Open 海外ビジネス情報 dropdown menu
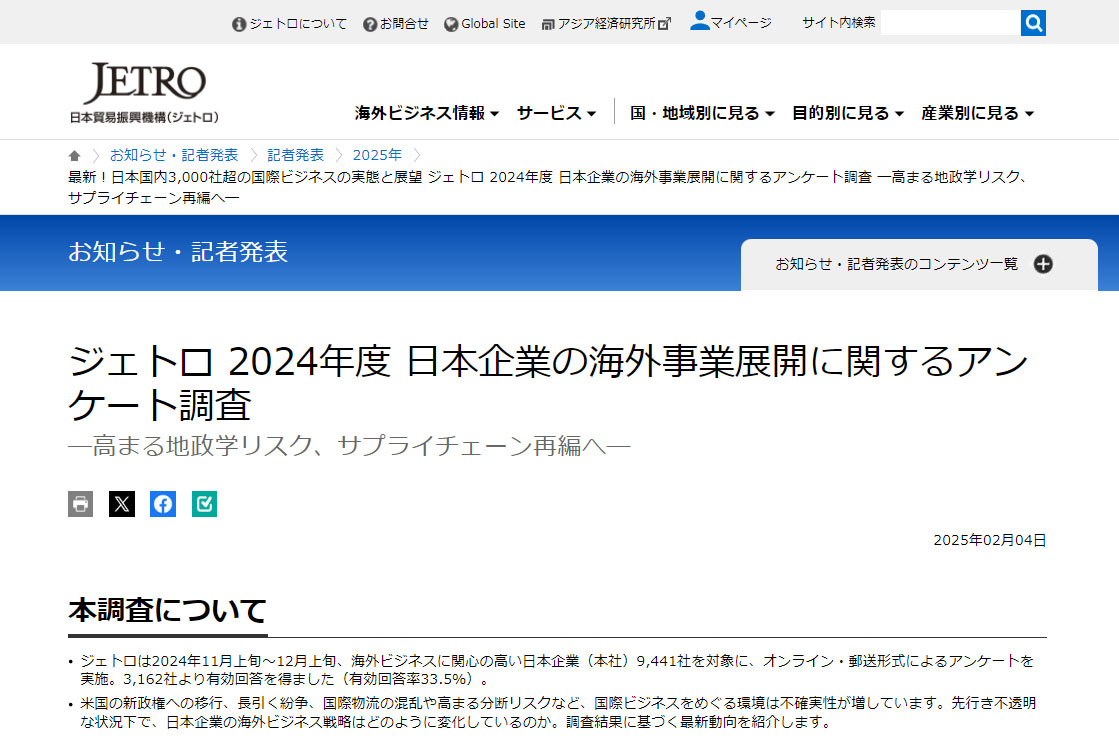Screen dimensions: 1119x744 click(427, 113)
